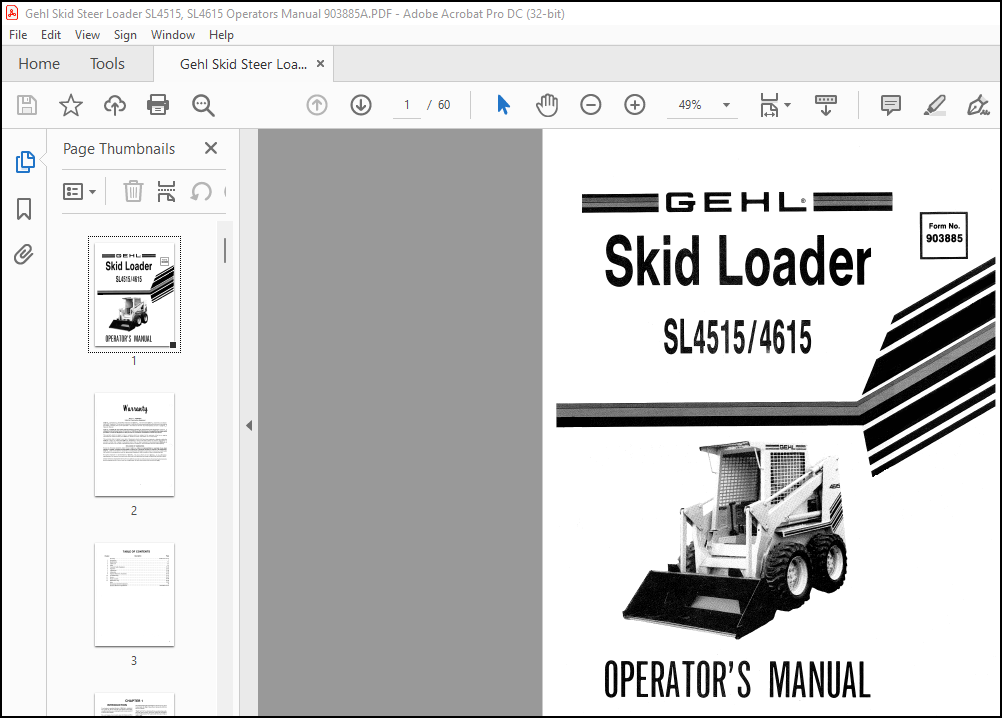Select the highlighter pen tool

(x=934, y=105)
